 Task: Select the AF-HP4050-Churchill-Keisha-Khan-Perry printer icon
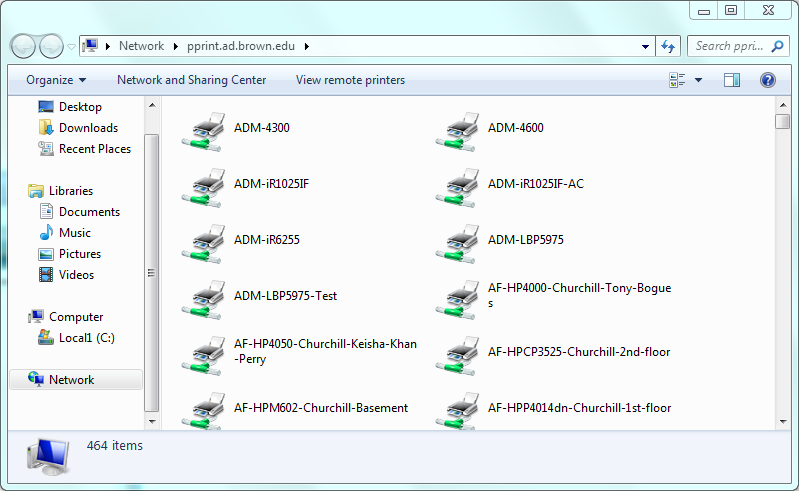[x=203, y=356]
